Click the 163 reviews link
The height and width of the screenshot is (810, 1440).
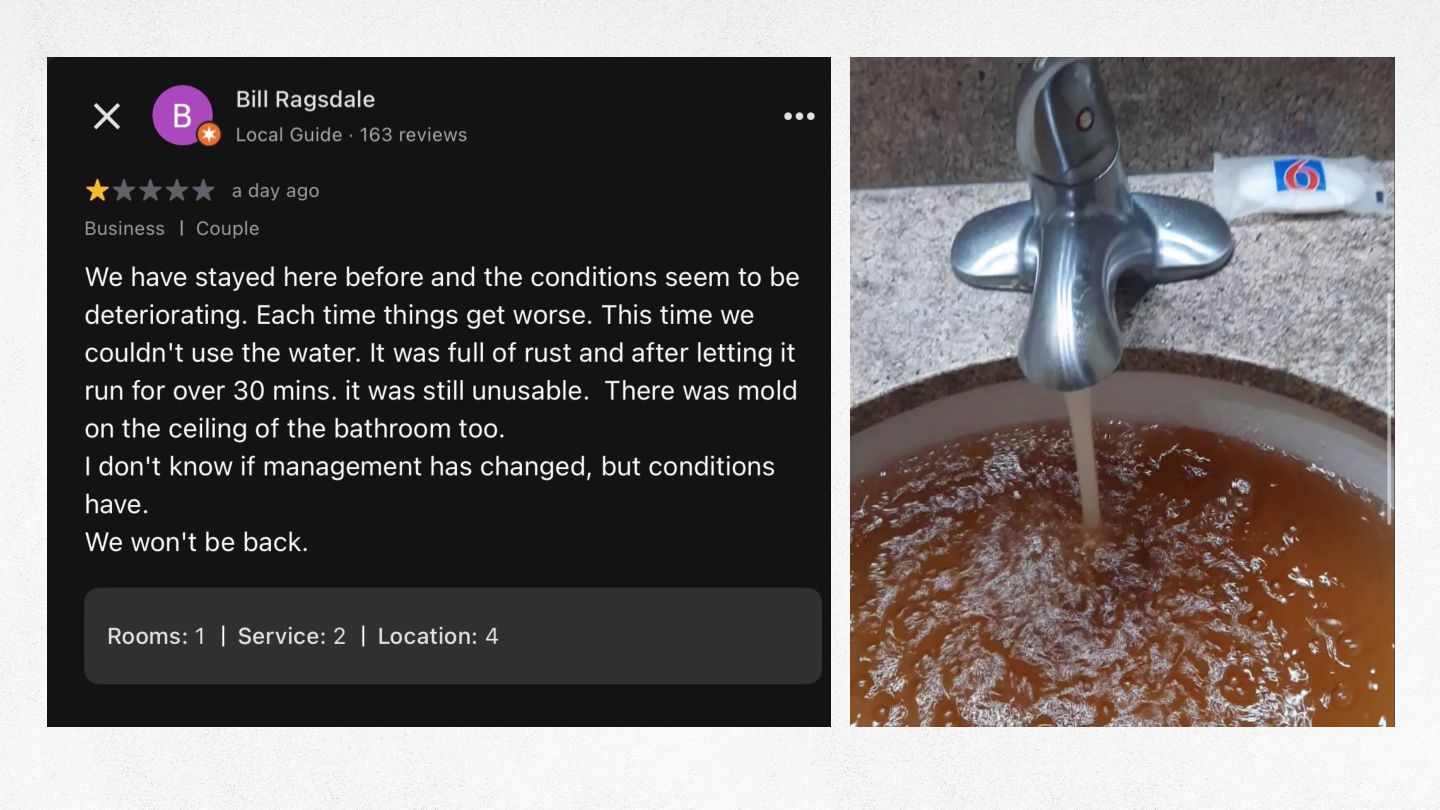[x=413, y=135]
